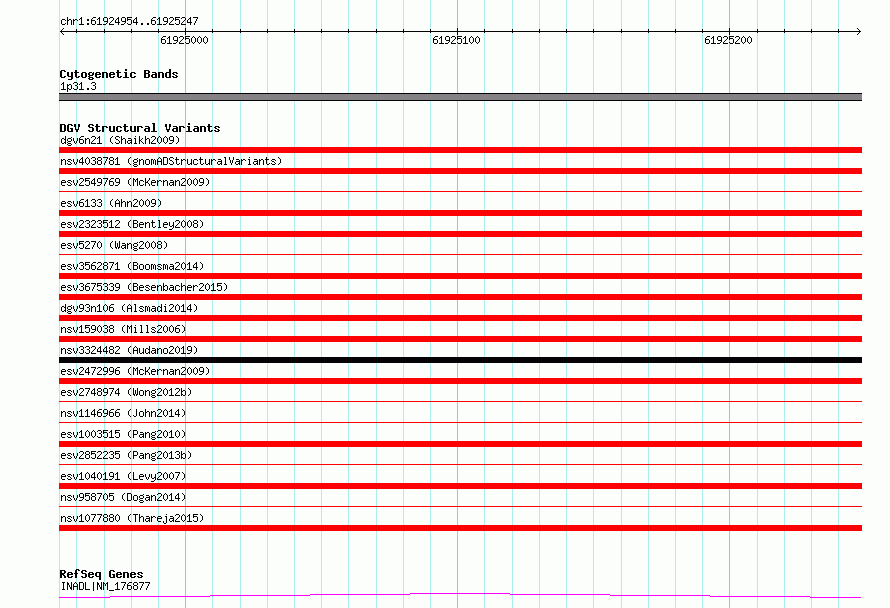Click the DGV Structural Variants track heading

point(140,128)
